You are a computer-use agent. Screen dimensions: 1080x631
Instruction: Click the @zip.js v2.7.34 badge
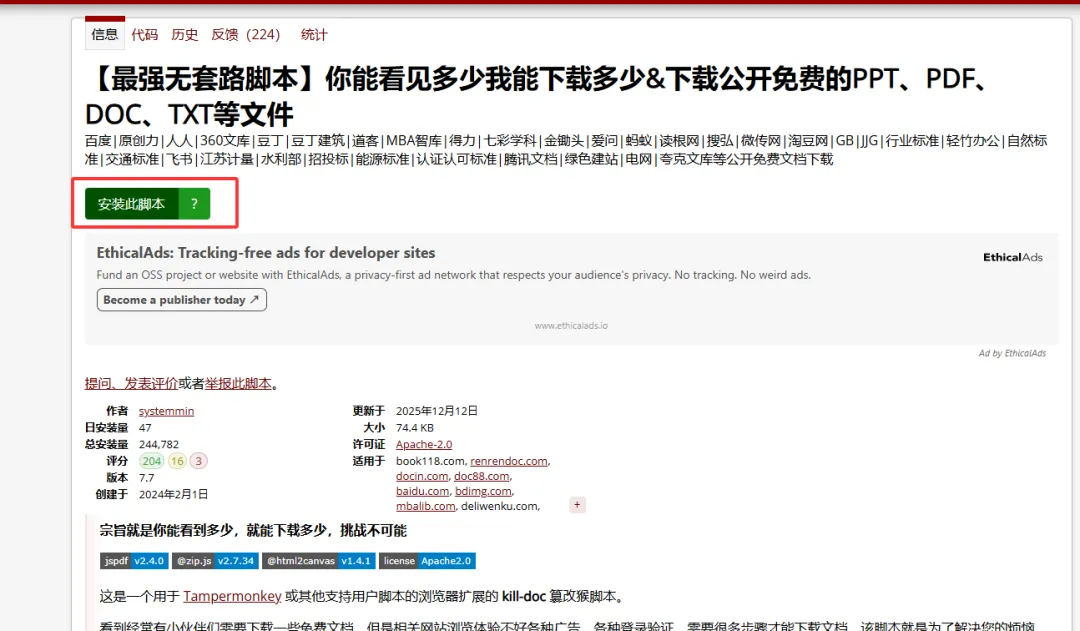pos(215,561)
